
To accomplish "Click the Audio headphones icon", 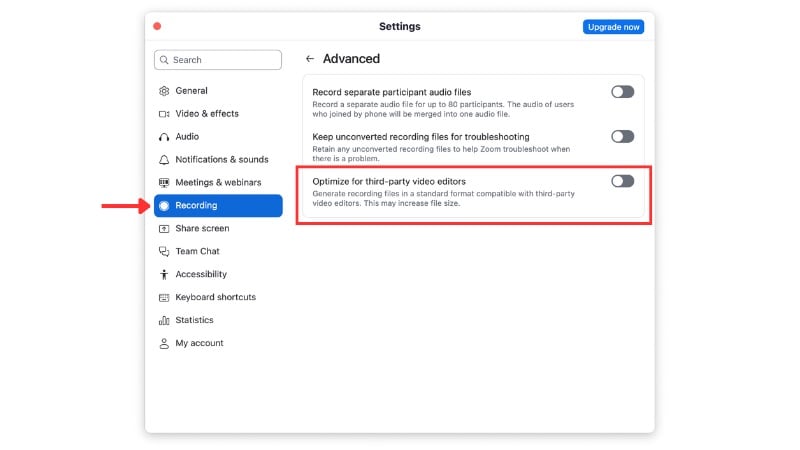I will [164, 137].
